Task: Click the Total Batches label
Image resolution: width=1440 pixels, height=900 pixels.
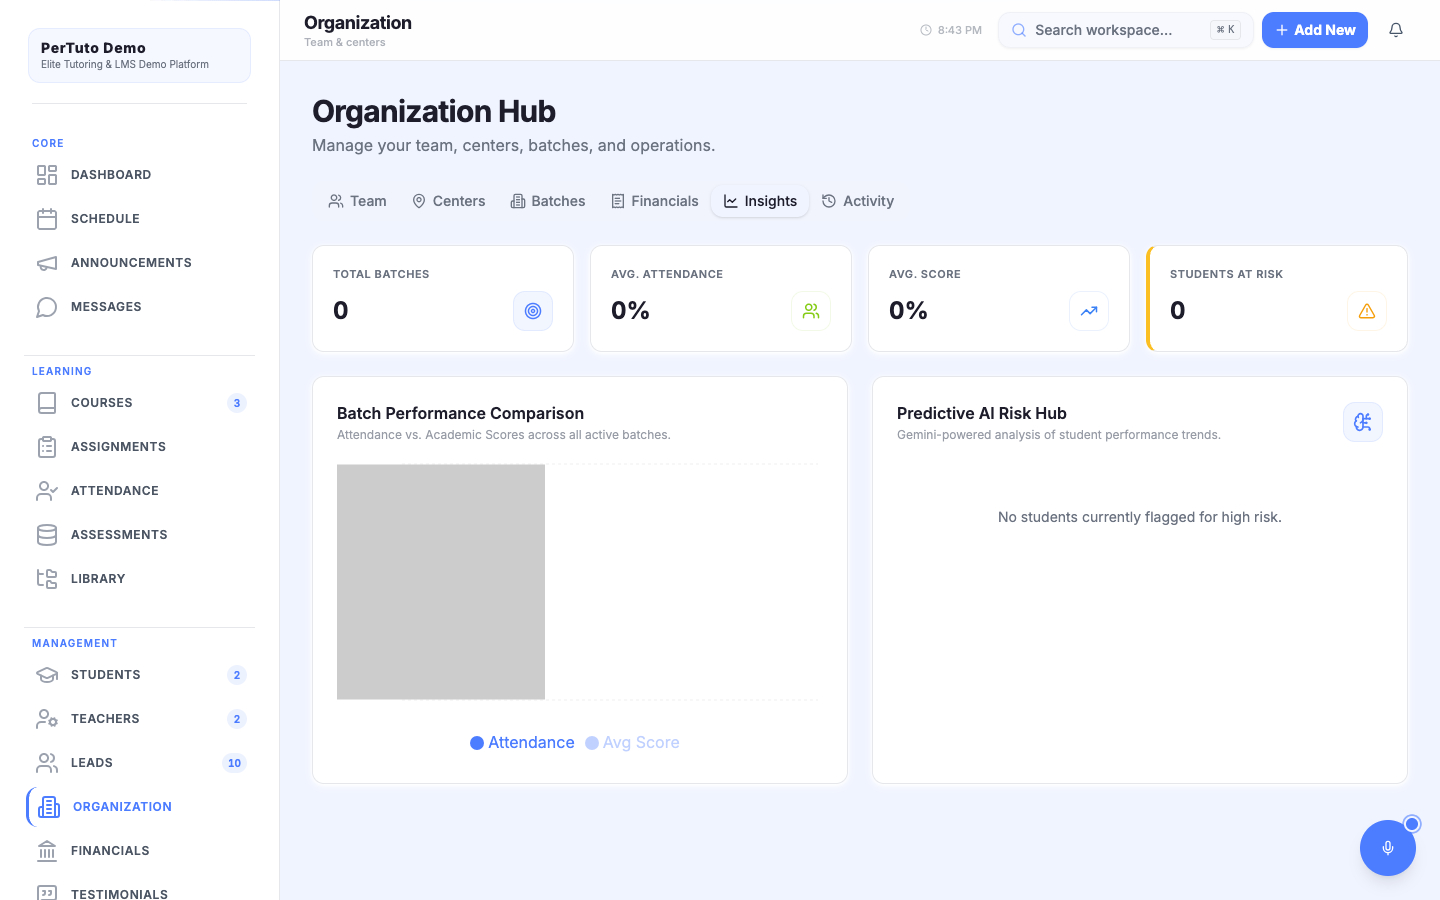Action: (x=381, y=274)
